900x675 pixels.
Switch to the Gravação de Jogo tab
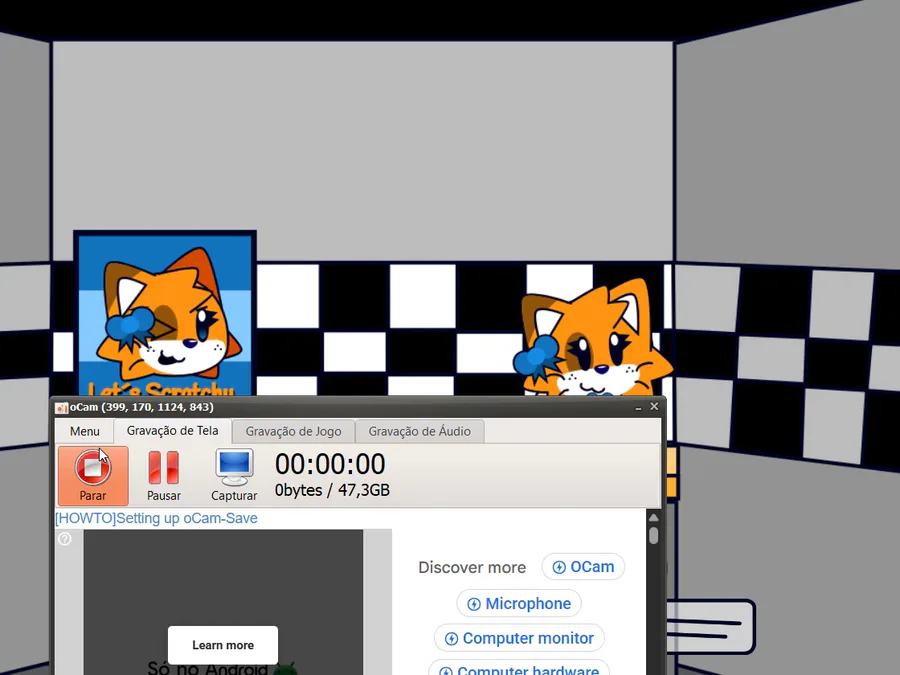click(x=293, y=431)
